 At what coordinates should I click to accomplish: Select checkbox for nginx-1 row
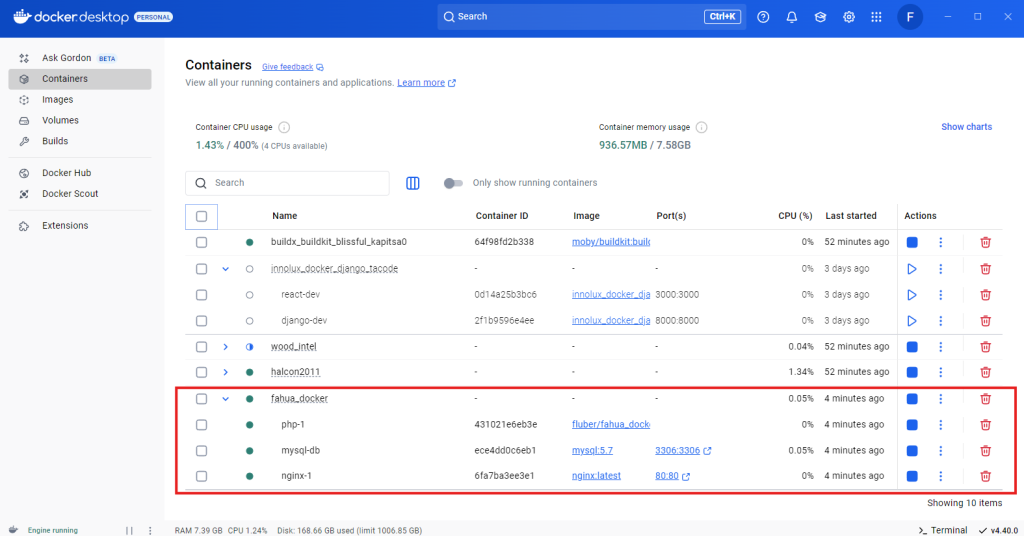point(201,476)
